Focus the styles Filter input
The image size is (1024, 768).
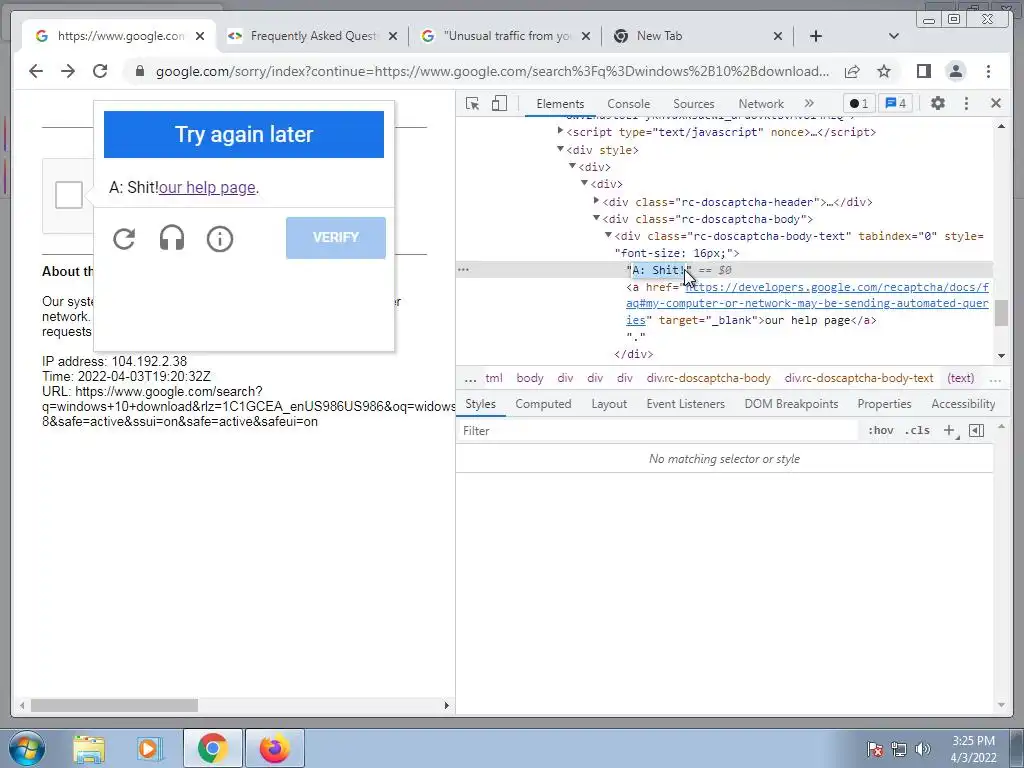(x=656, y=431)
